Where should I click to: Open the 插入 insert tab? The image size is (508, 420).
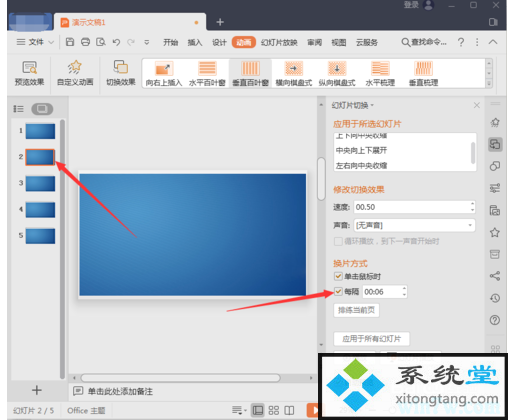point(195,42)
